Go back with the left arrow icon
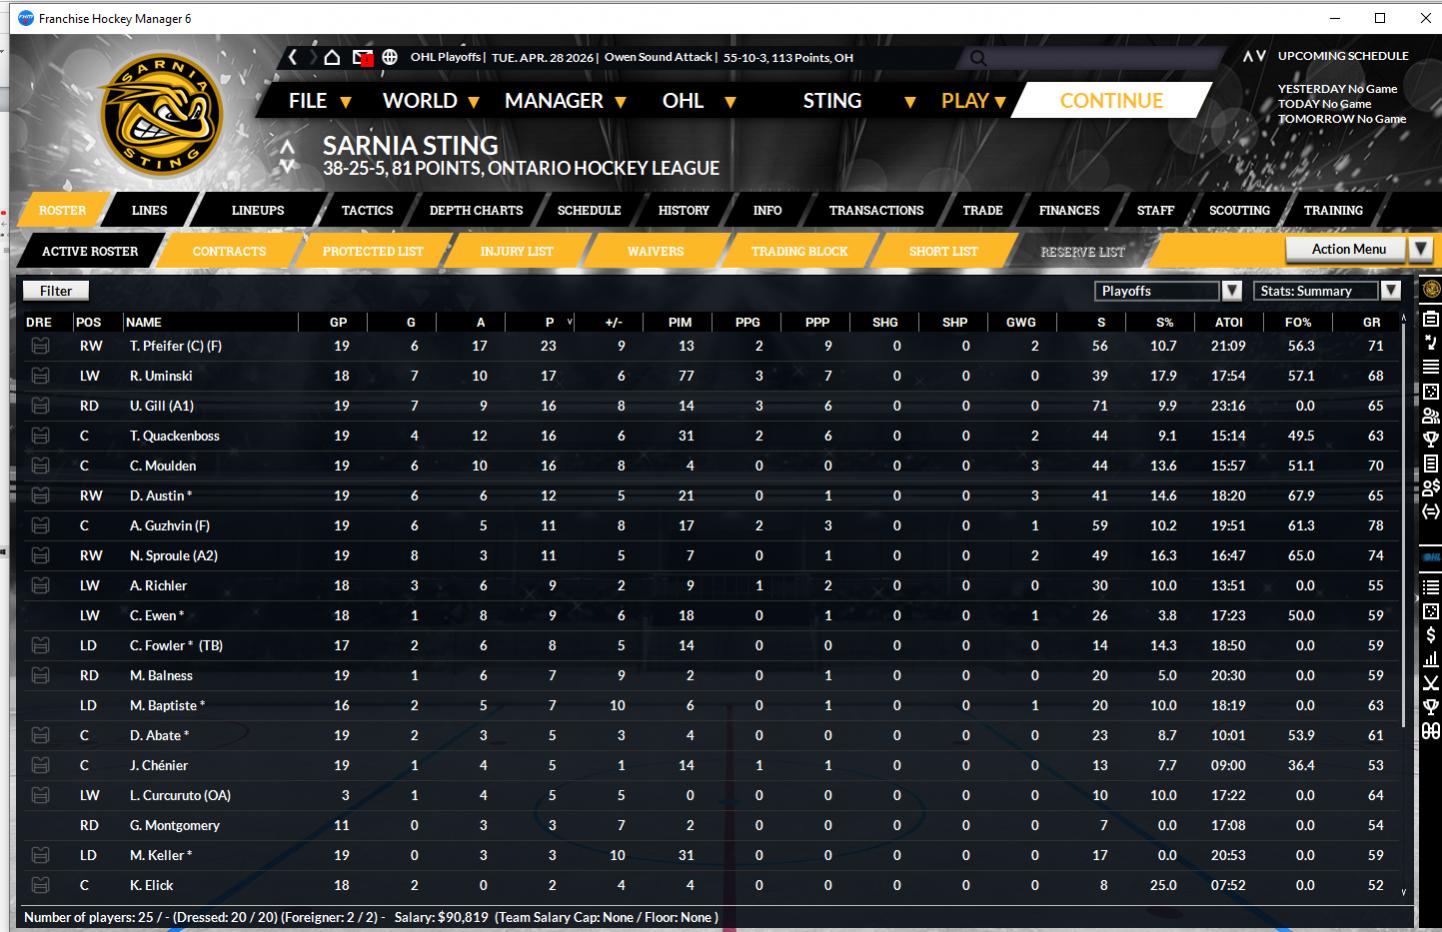The height and width of the screenshot is (932, 1442). tap(293, 58)
